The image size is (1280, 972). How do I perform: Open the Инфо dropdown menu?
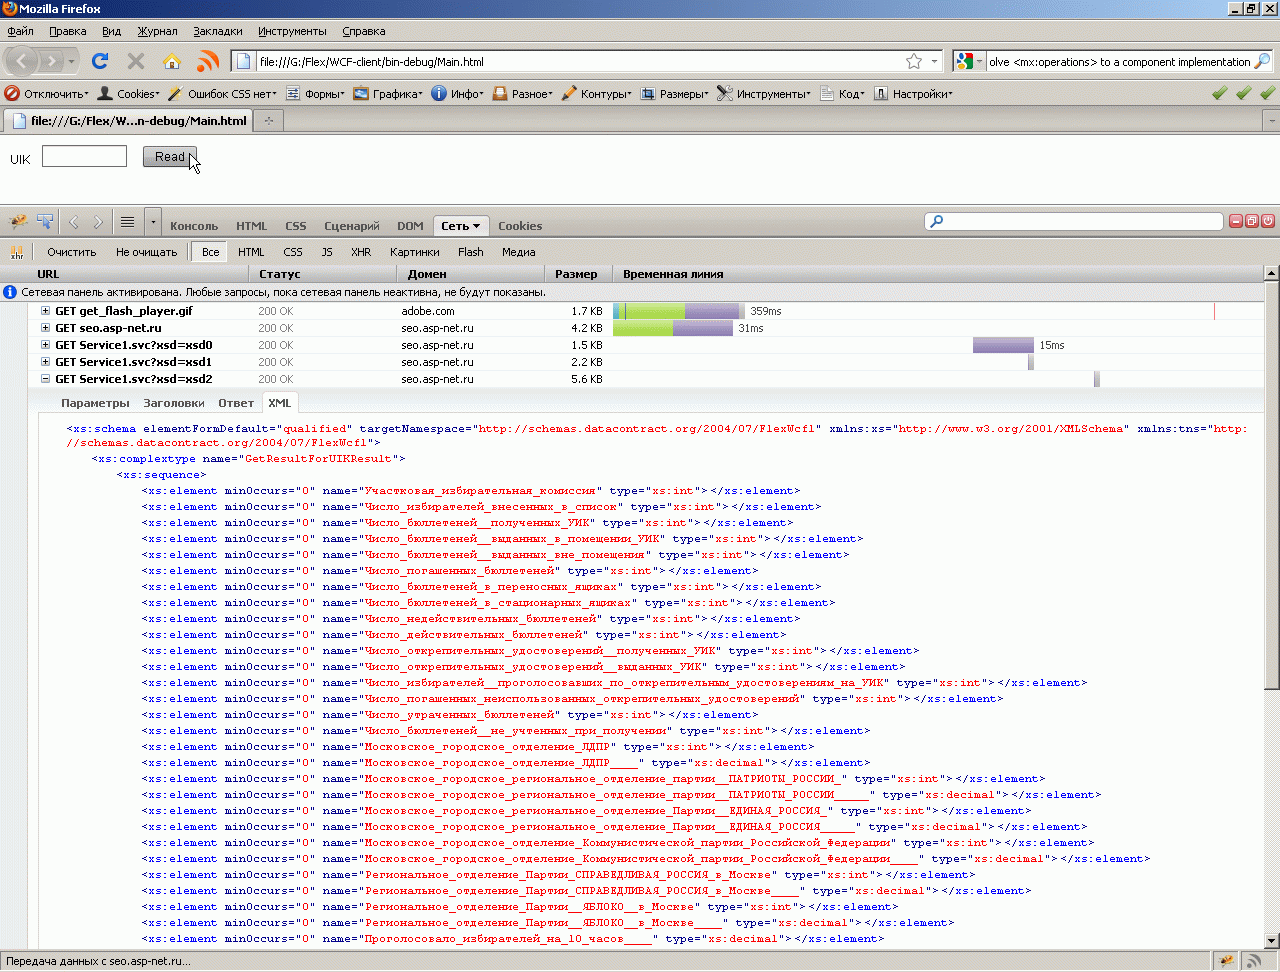pyautogui.click(x=457, y=93)
